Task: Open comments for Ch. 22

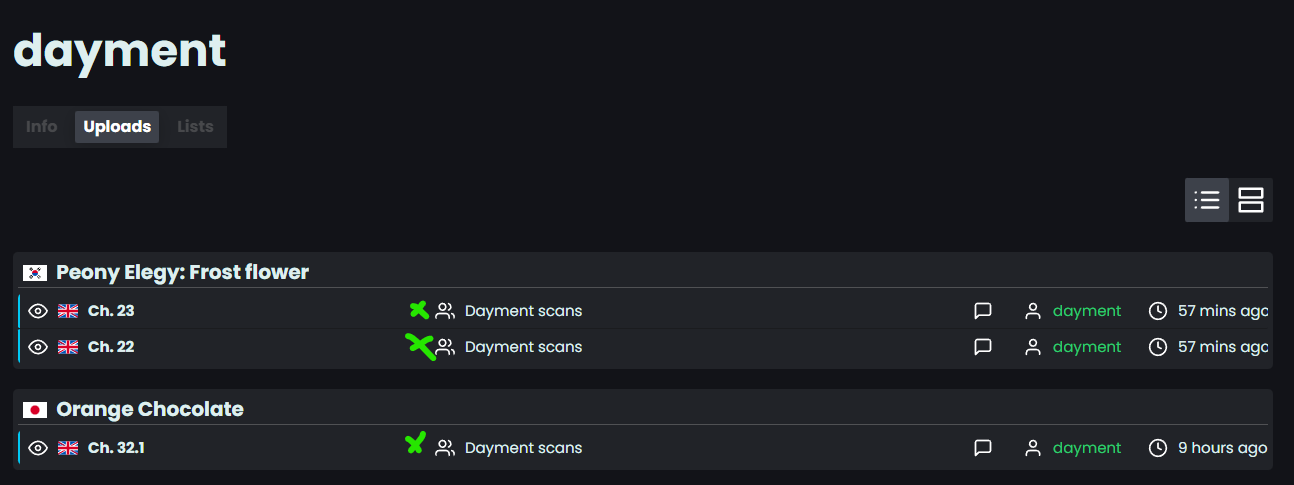Action: (983, 347)
